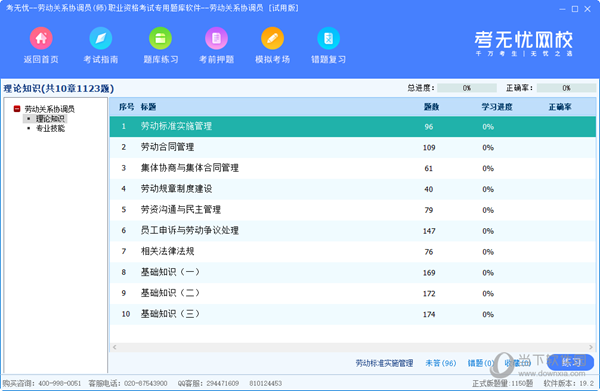Image resolution: width=600 pixels, height=391 pixels.
Task: Click the overall 正确率 accuracy bar
Action: (566, 88)
